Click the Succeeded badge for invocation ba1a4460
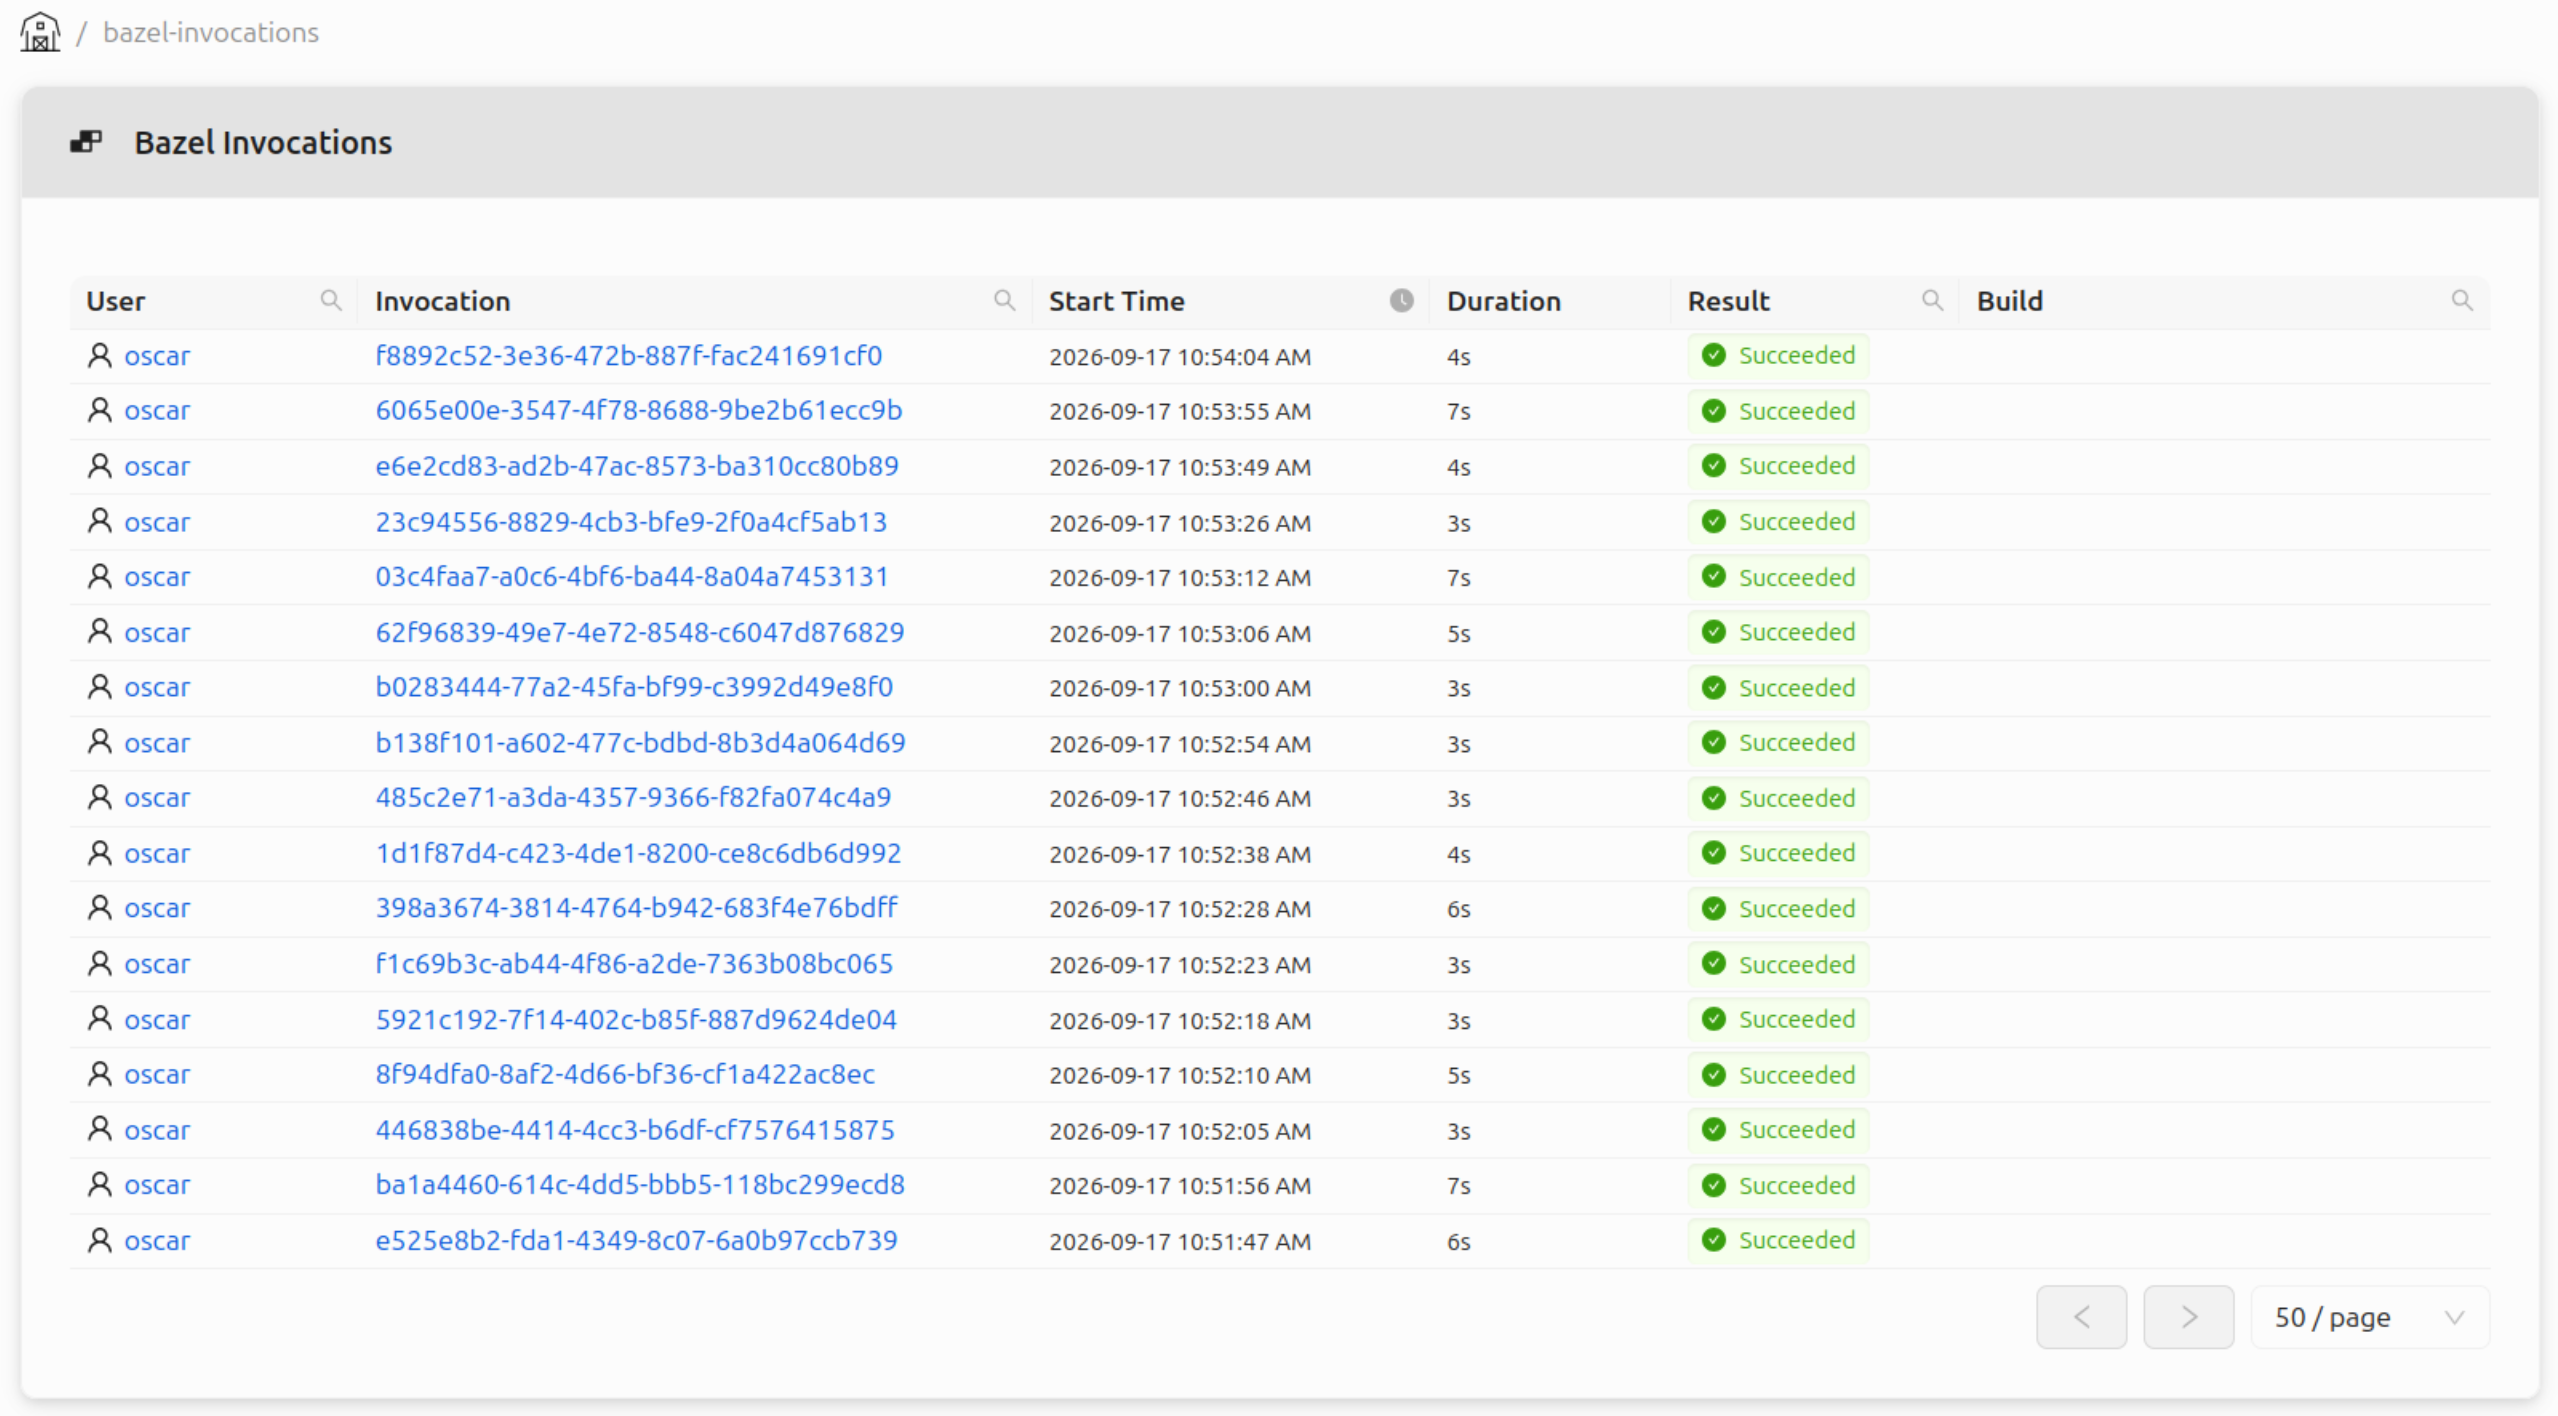Viewport: 2558px width, 1416px height. (1778, 1185)
